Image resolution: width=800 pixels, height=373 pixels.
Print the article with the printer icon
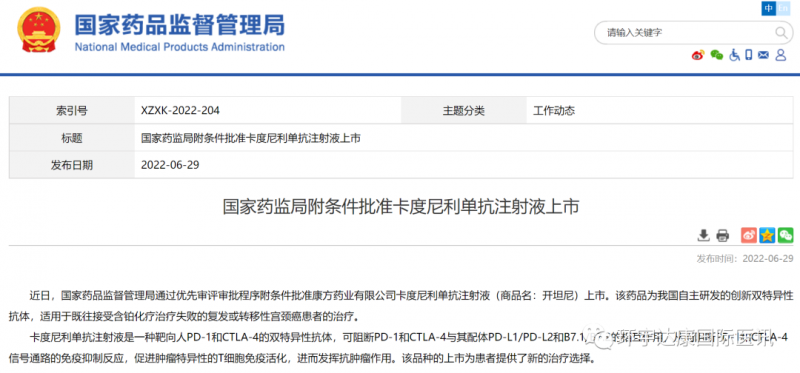(x=722, y=235)
